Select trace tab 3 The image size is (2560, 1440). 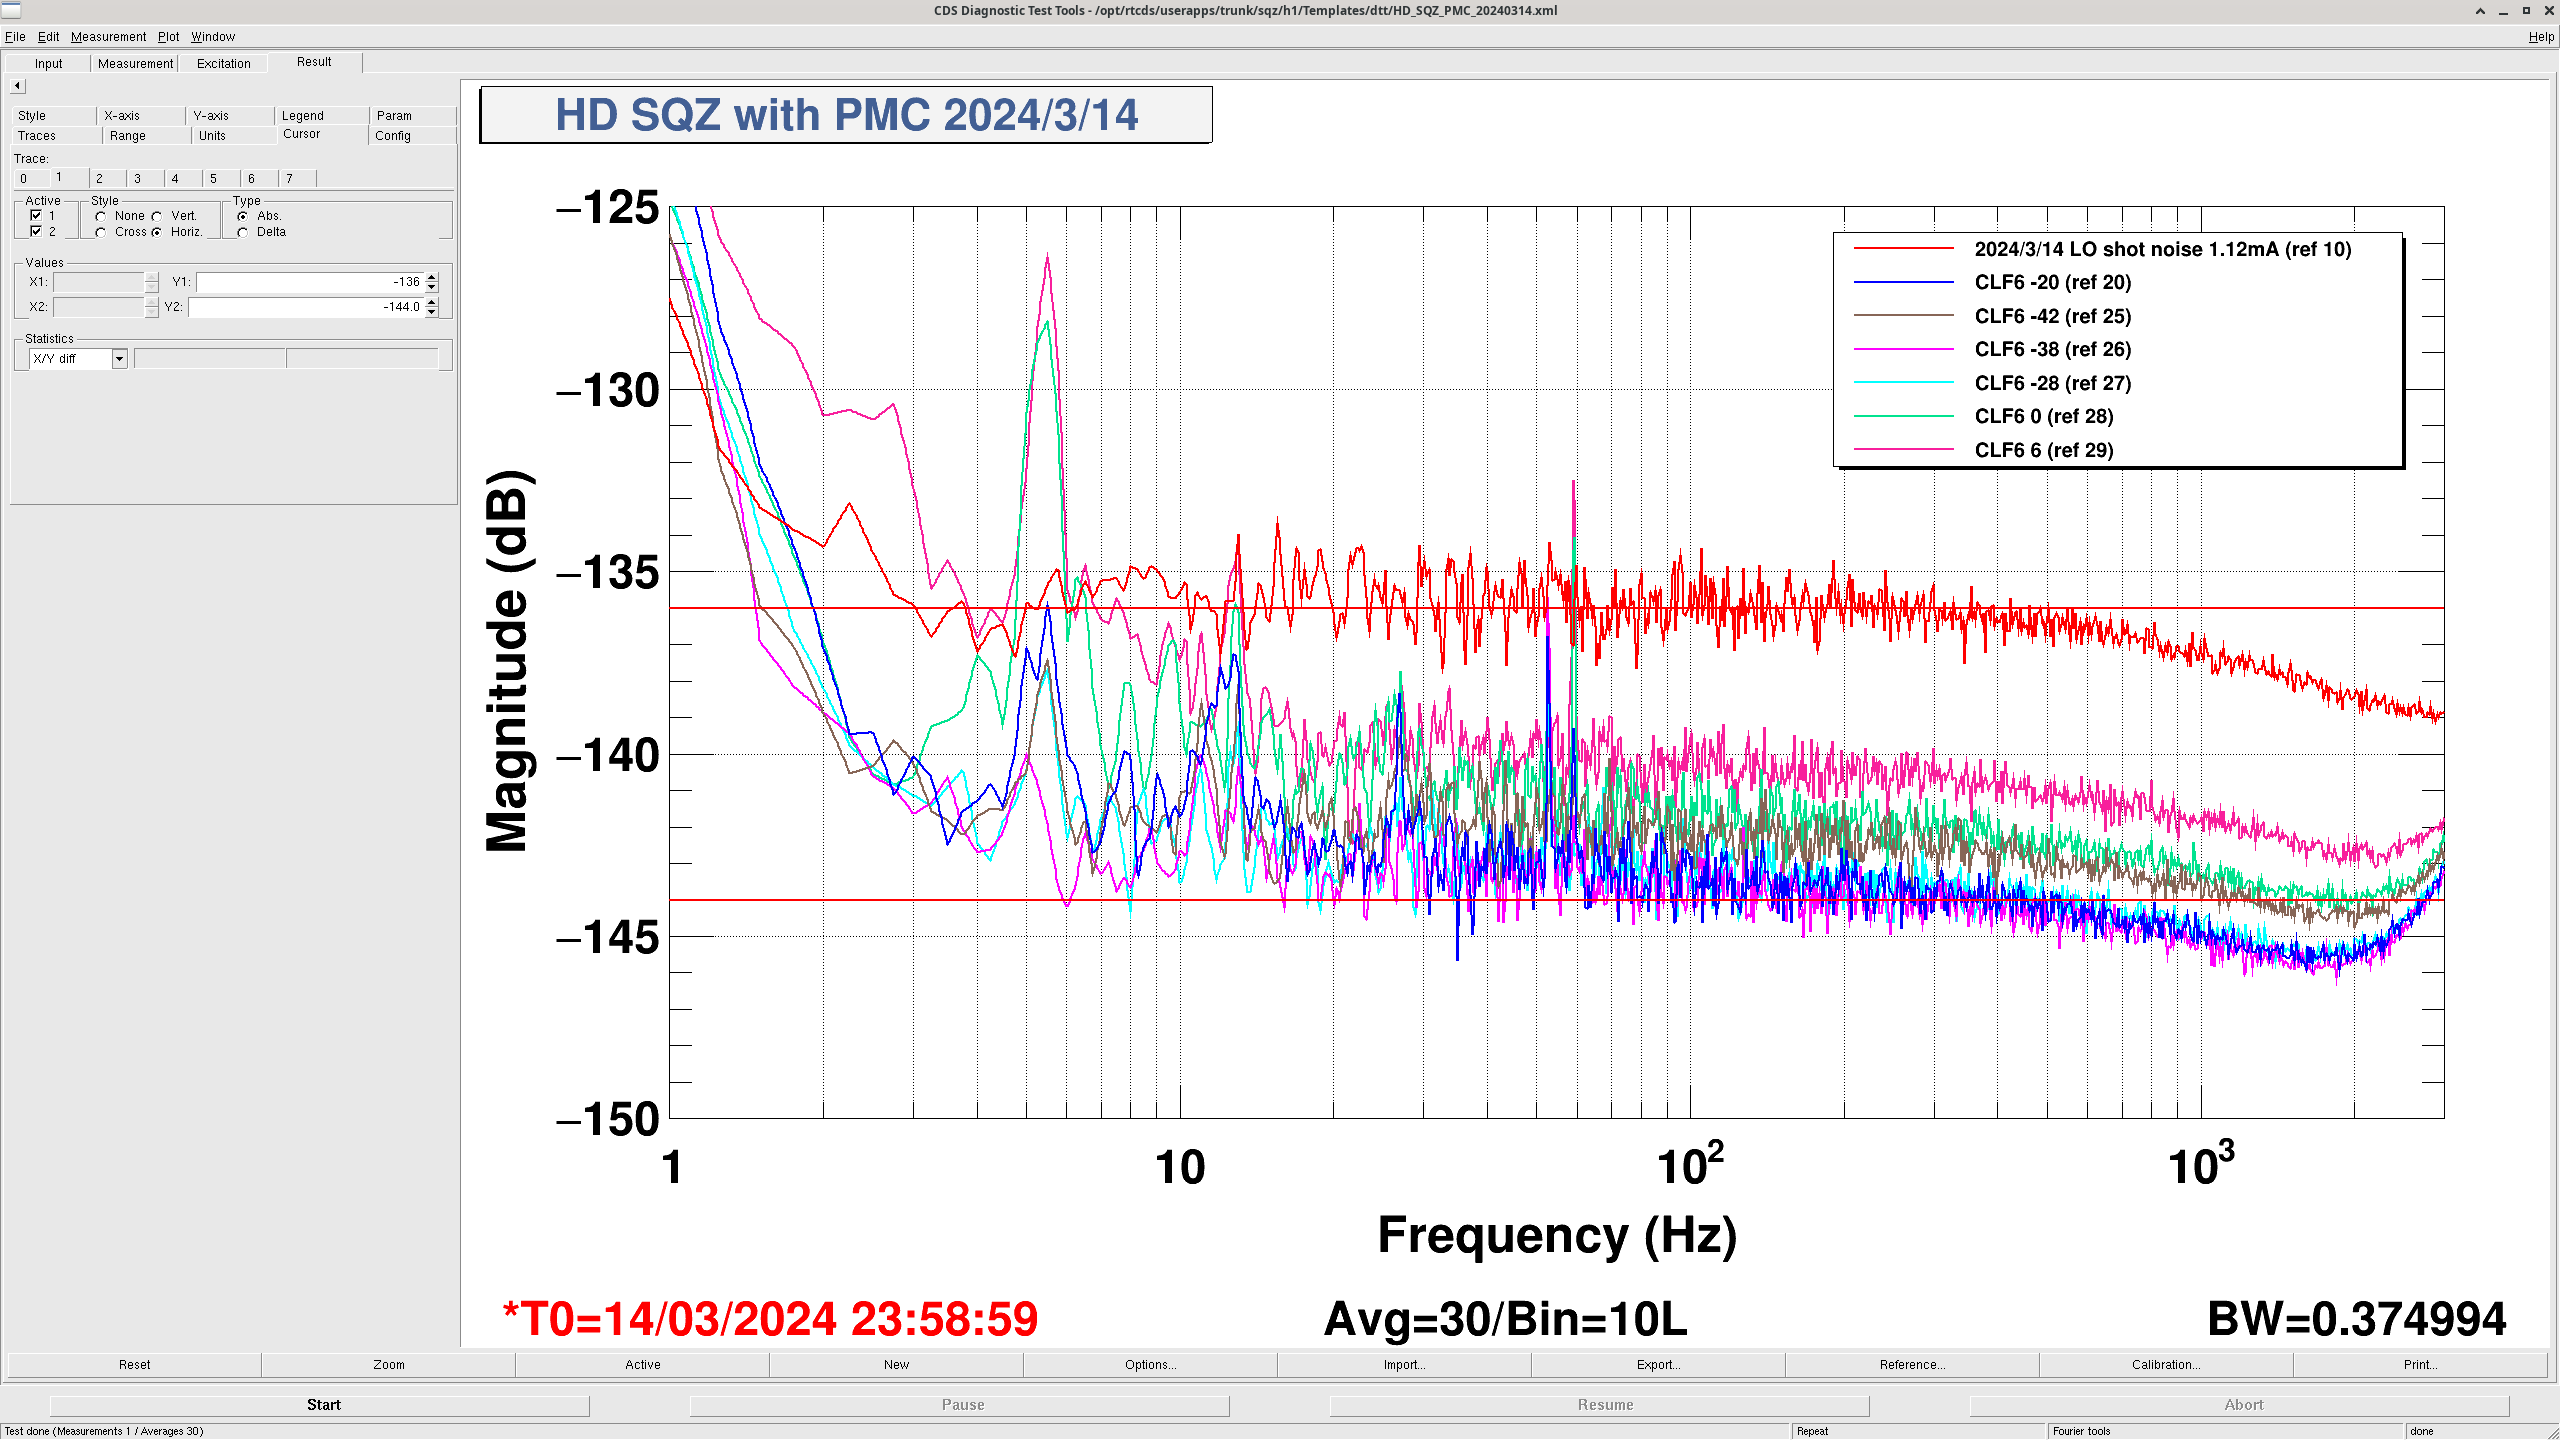pos(137,178)
